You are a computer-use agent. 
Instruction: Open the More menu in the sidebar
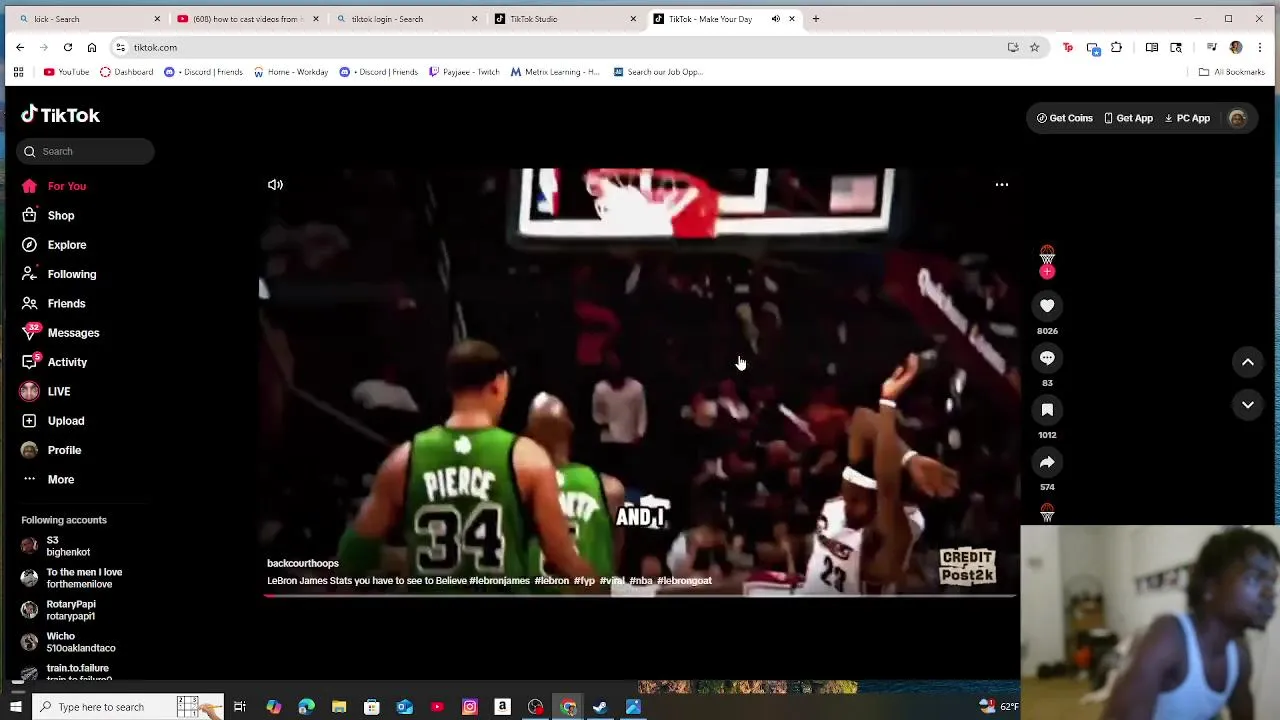click(48, 479)
